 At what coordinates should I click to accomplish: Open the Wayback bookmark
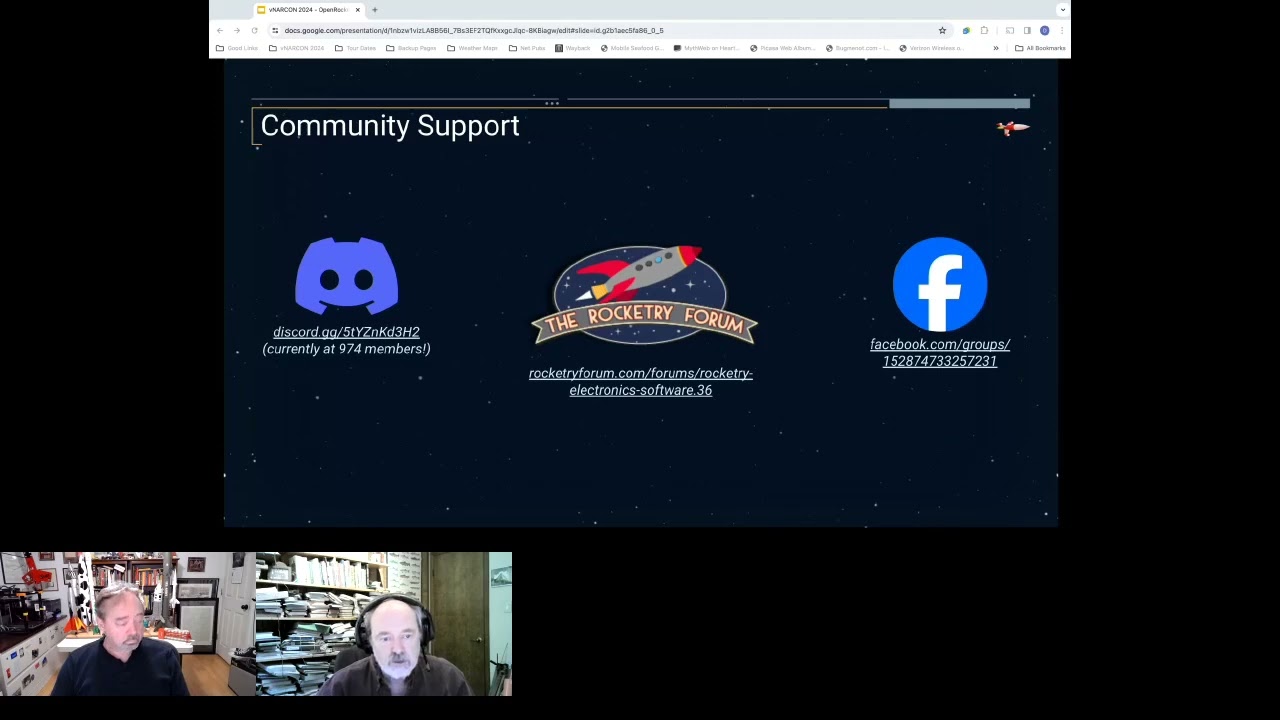click(572, 48)
